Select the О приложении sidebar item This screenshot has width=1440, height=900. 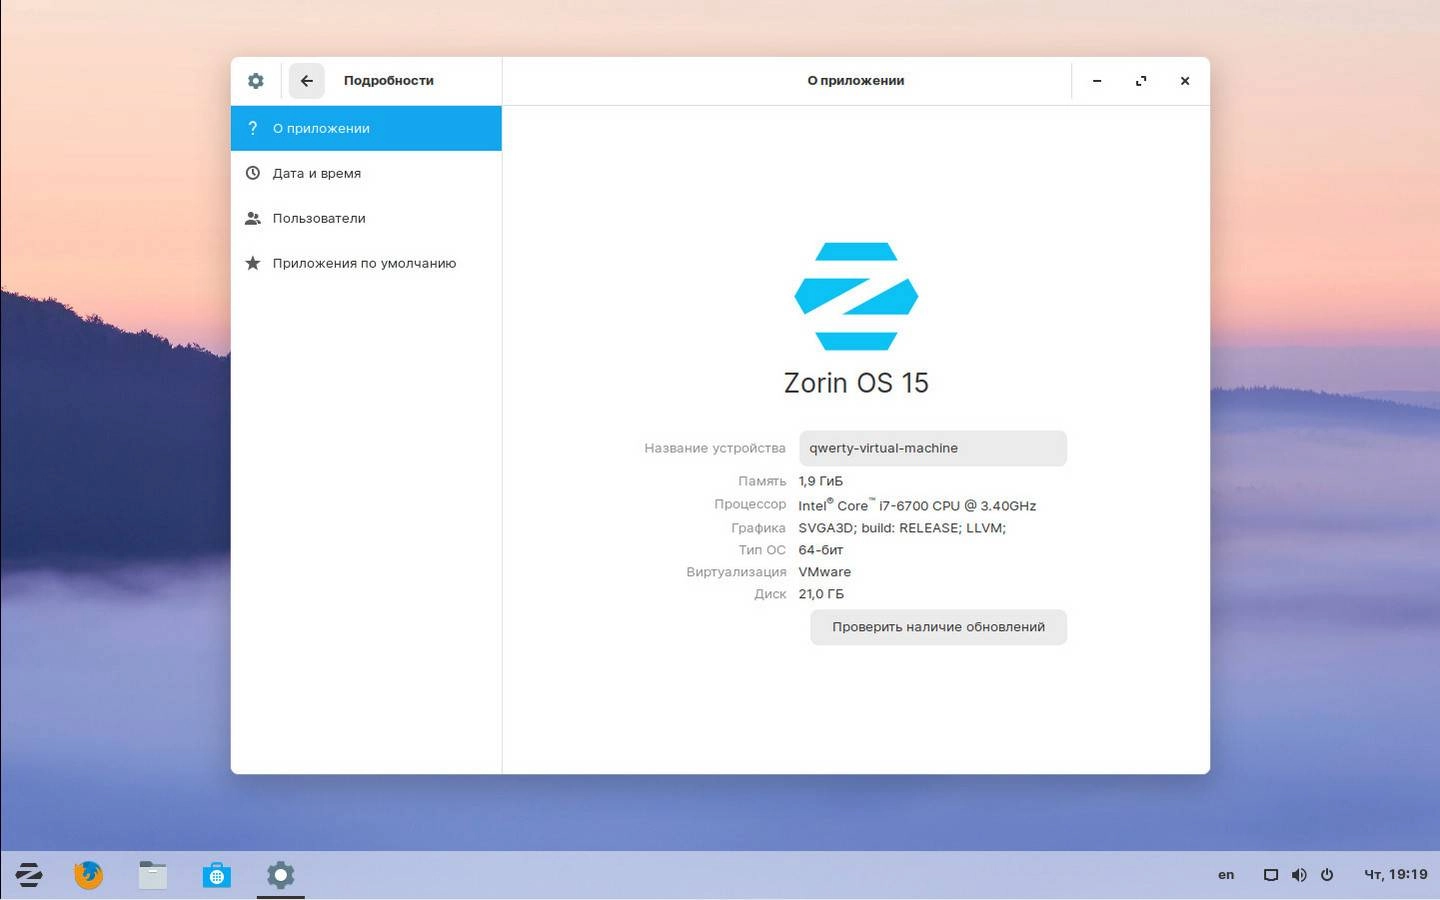pos(366,128)
